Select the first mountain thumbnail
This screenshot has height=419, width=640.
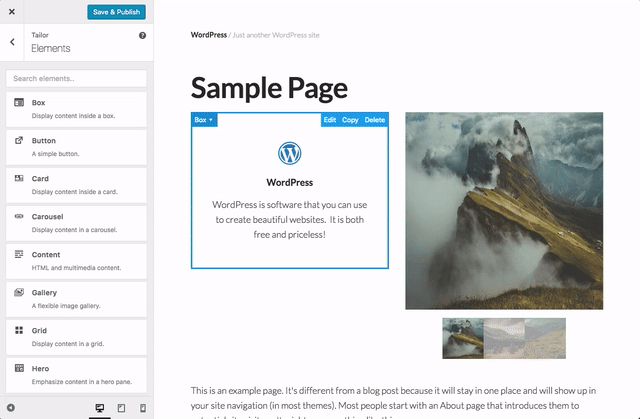[x=463, y=338]
